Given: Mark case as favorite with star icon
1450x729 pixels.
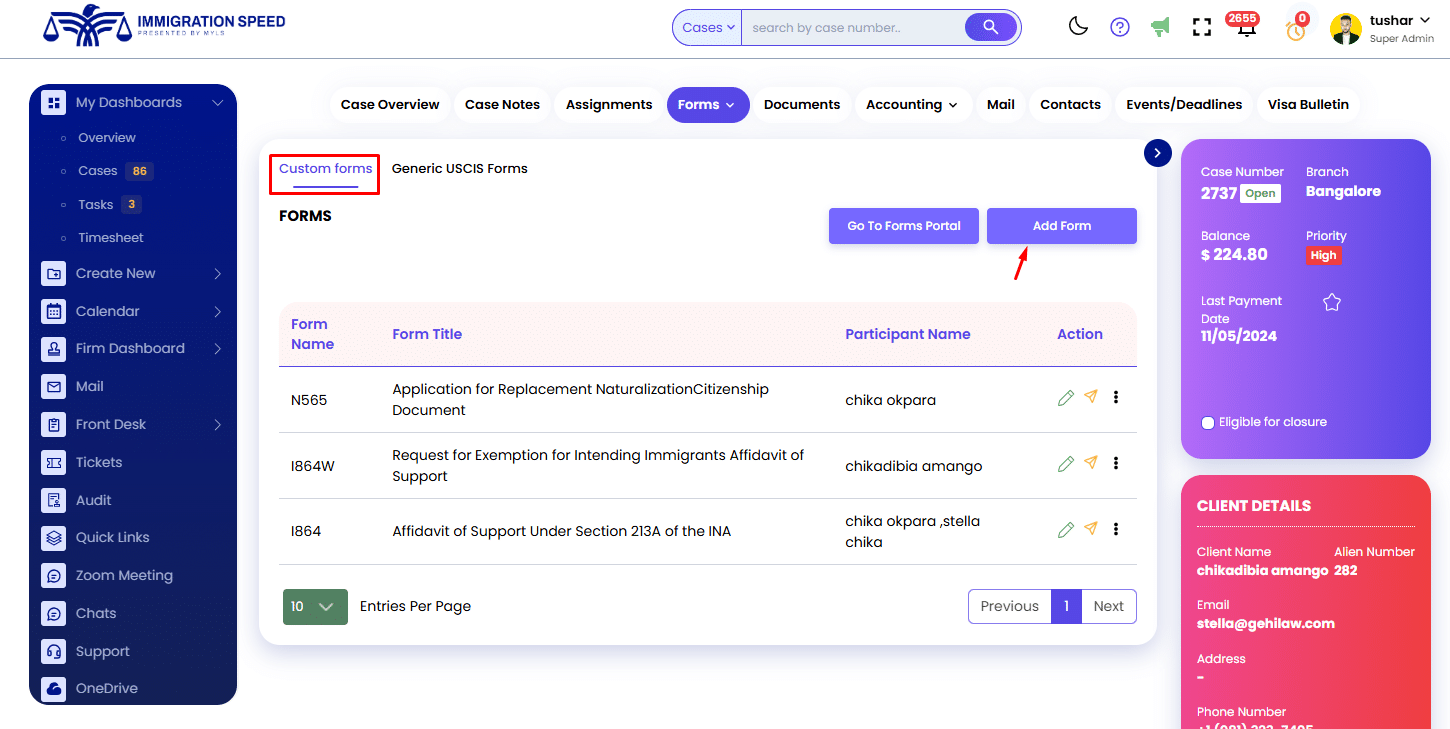Looking at the screenshot, I should [x=1331, y=302].
